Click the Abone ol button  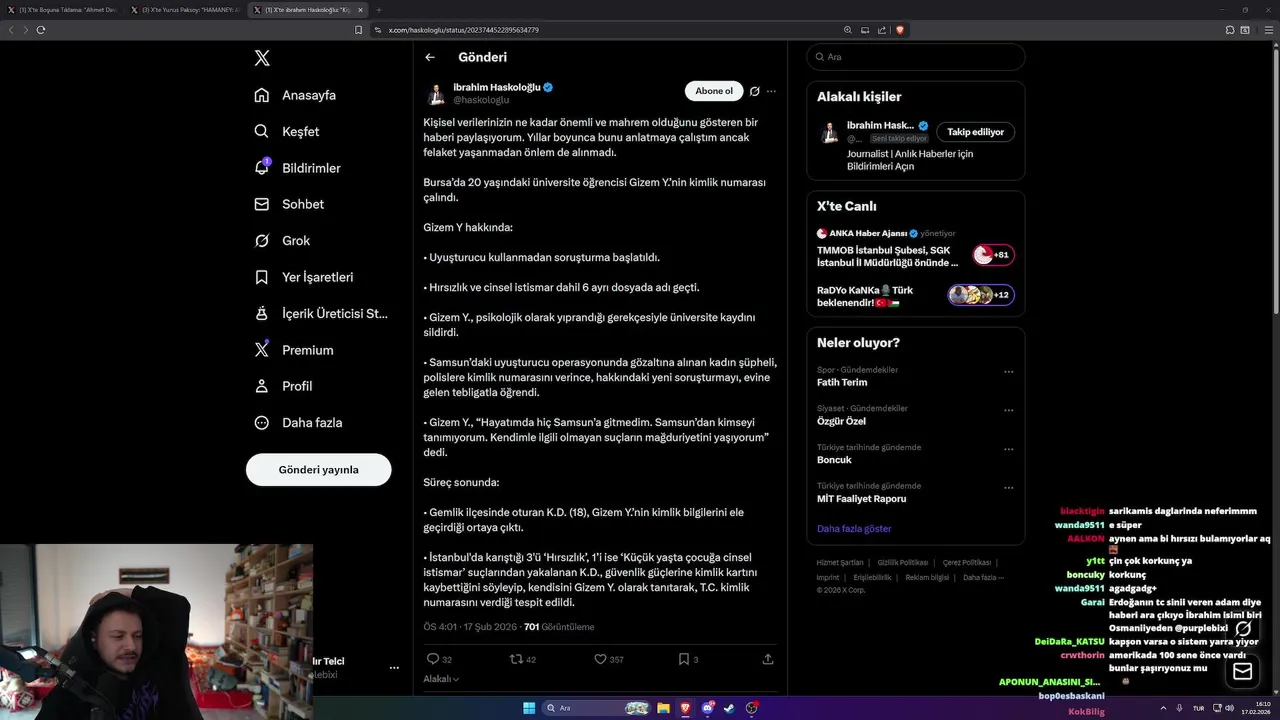pyautogui.click(x=714, y=91)
